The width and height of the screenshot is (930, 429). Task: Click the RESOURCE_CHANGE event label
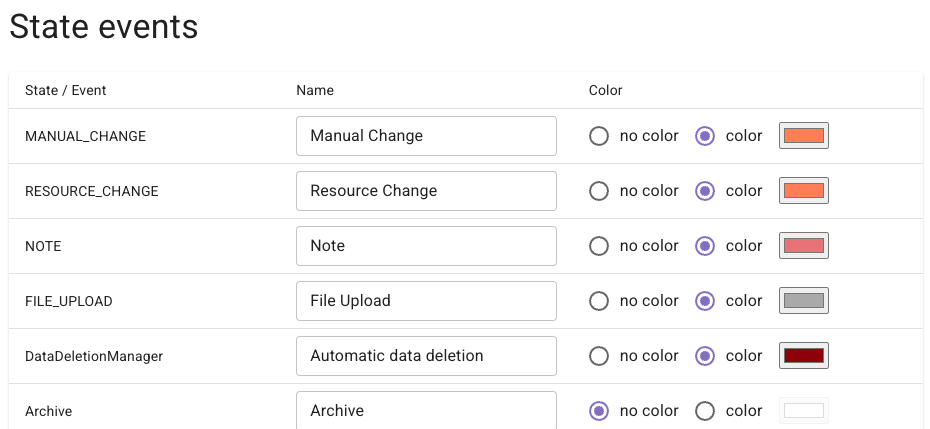click(x=92, y=192)
